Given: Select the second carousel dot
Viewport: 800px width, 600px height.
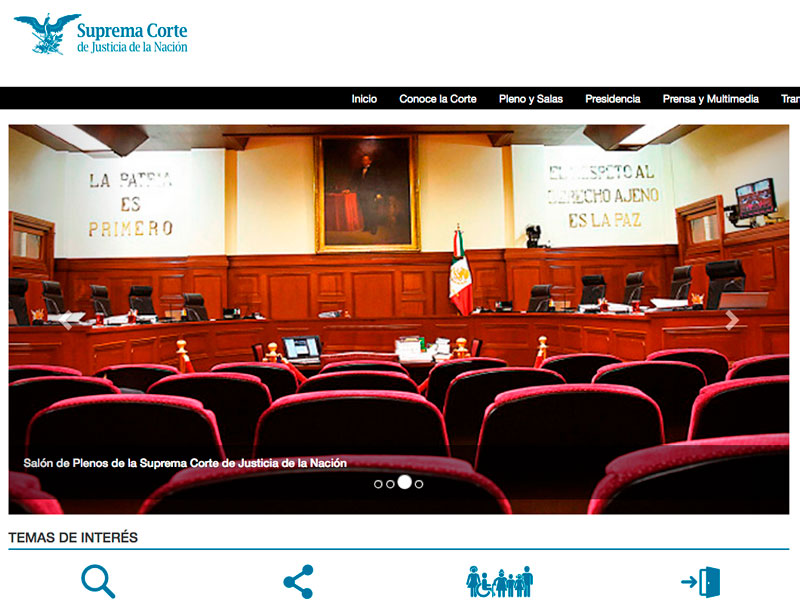Looking at the screenshot, I should click(x=390, y=484).
